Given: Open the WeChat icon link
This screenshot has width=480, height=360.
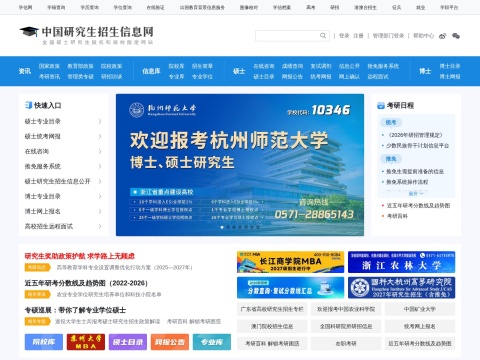Looking at the screenshot, I should tap(456, 36).
